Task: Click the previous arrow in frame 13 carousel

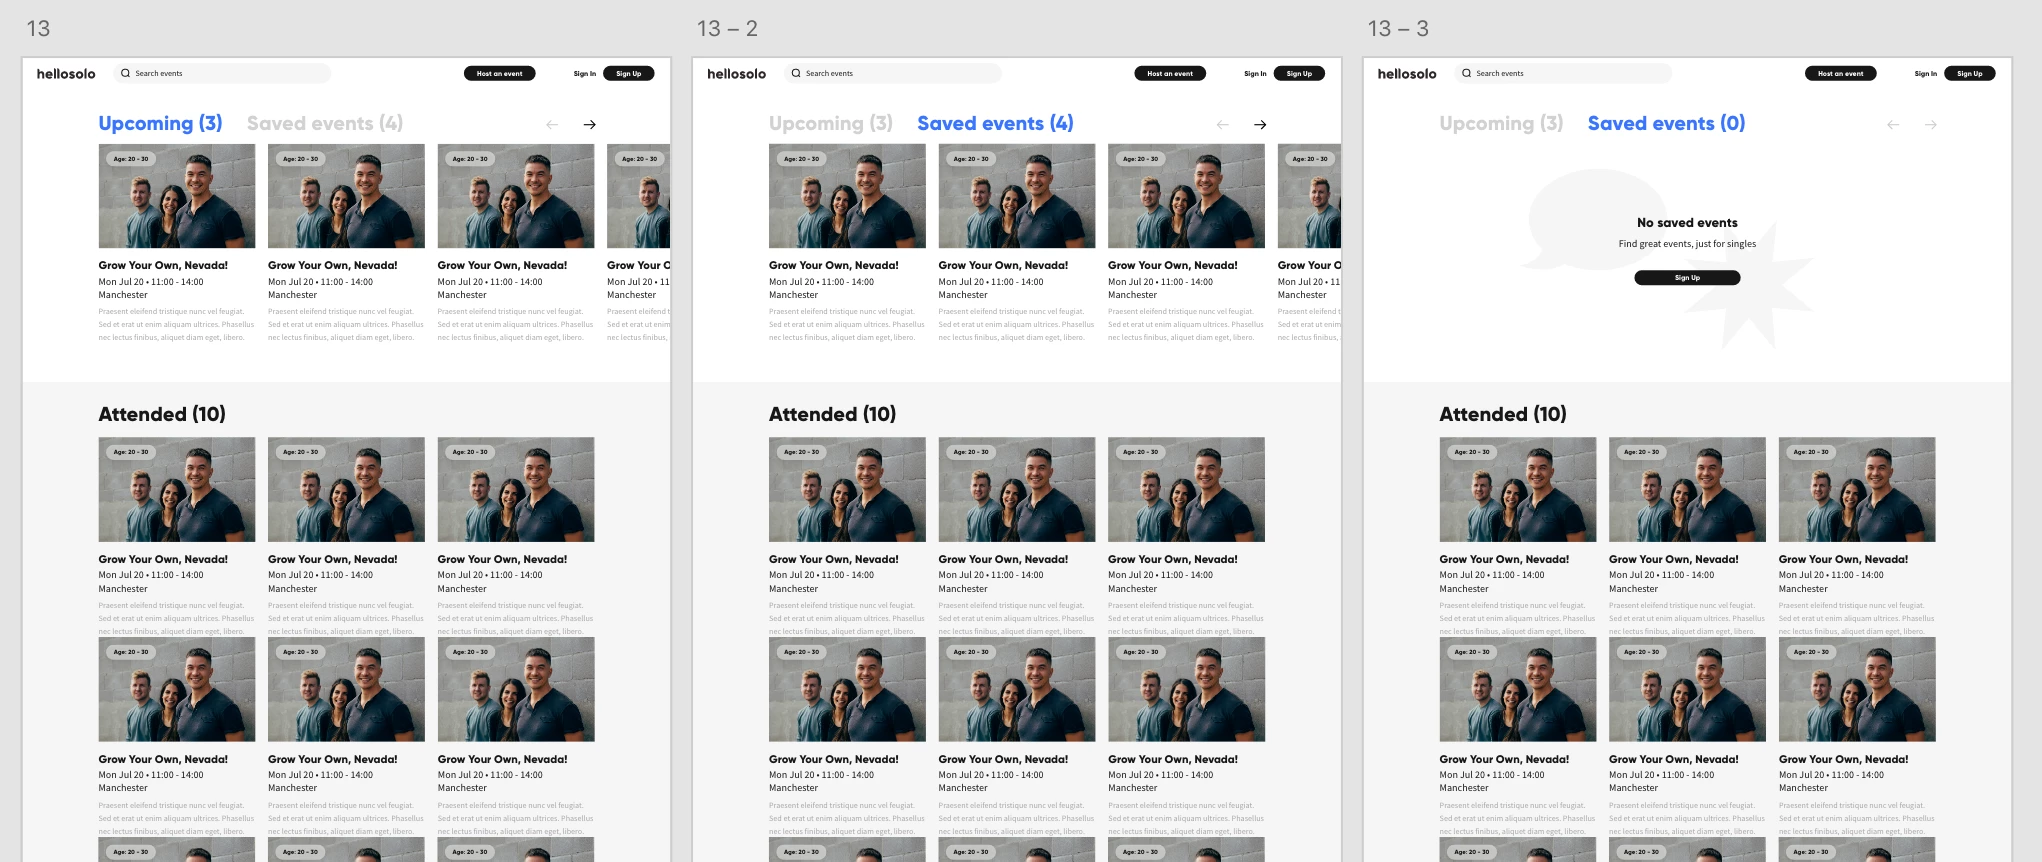Action: 552,125
